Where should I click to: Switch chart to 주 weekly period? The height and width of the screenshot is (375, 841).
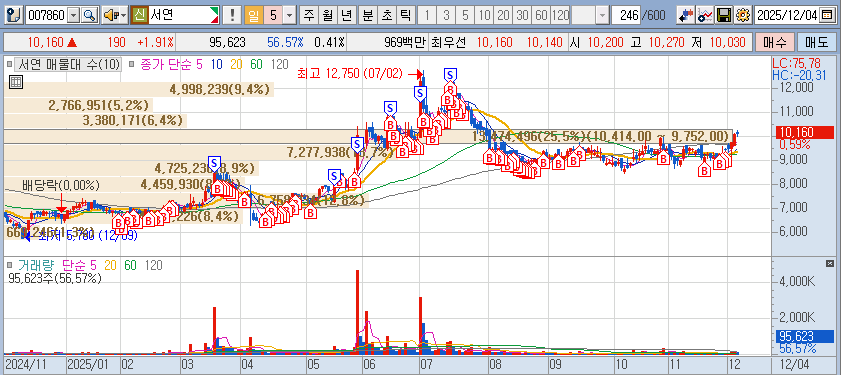coord(308,15)
